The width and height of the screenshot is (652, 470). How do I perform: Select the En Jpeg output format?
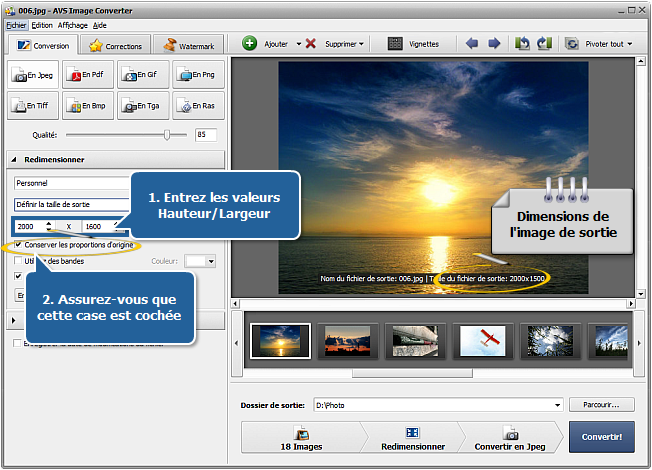pyautogui.click(x=34, y=73)
